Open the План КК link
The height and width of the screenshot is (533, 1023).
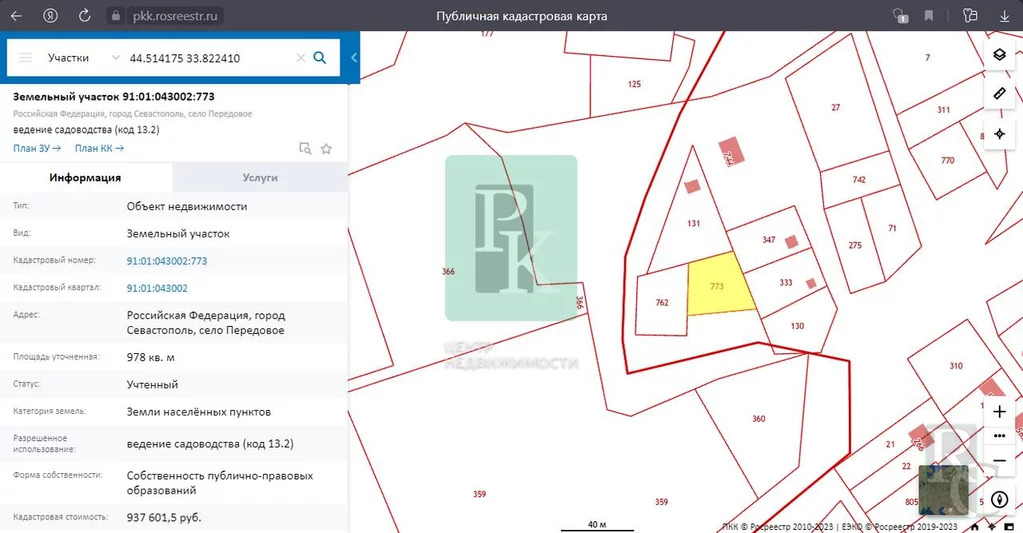99,148
